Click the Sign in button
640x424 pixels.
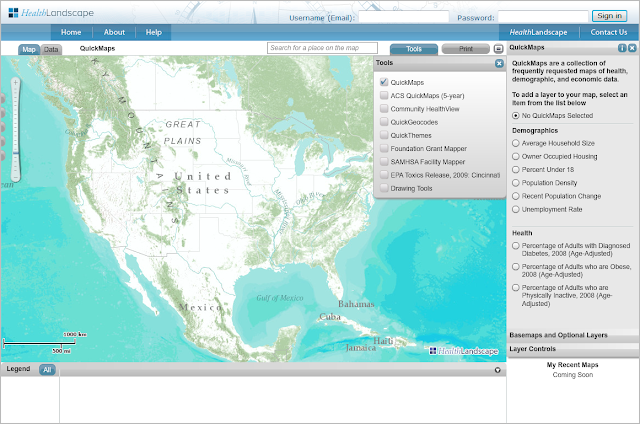[x=609, y=16]
